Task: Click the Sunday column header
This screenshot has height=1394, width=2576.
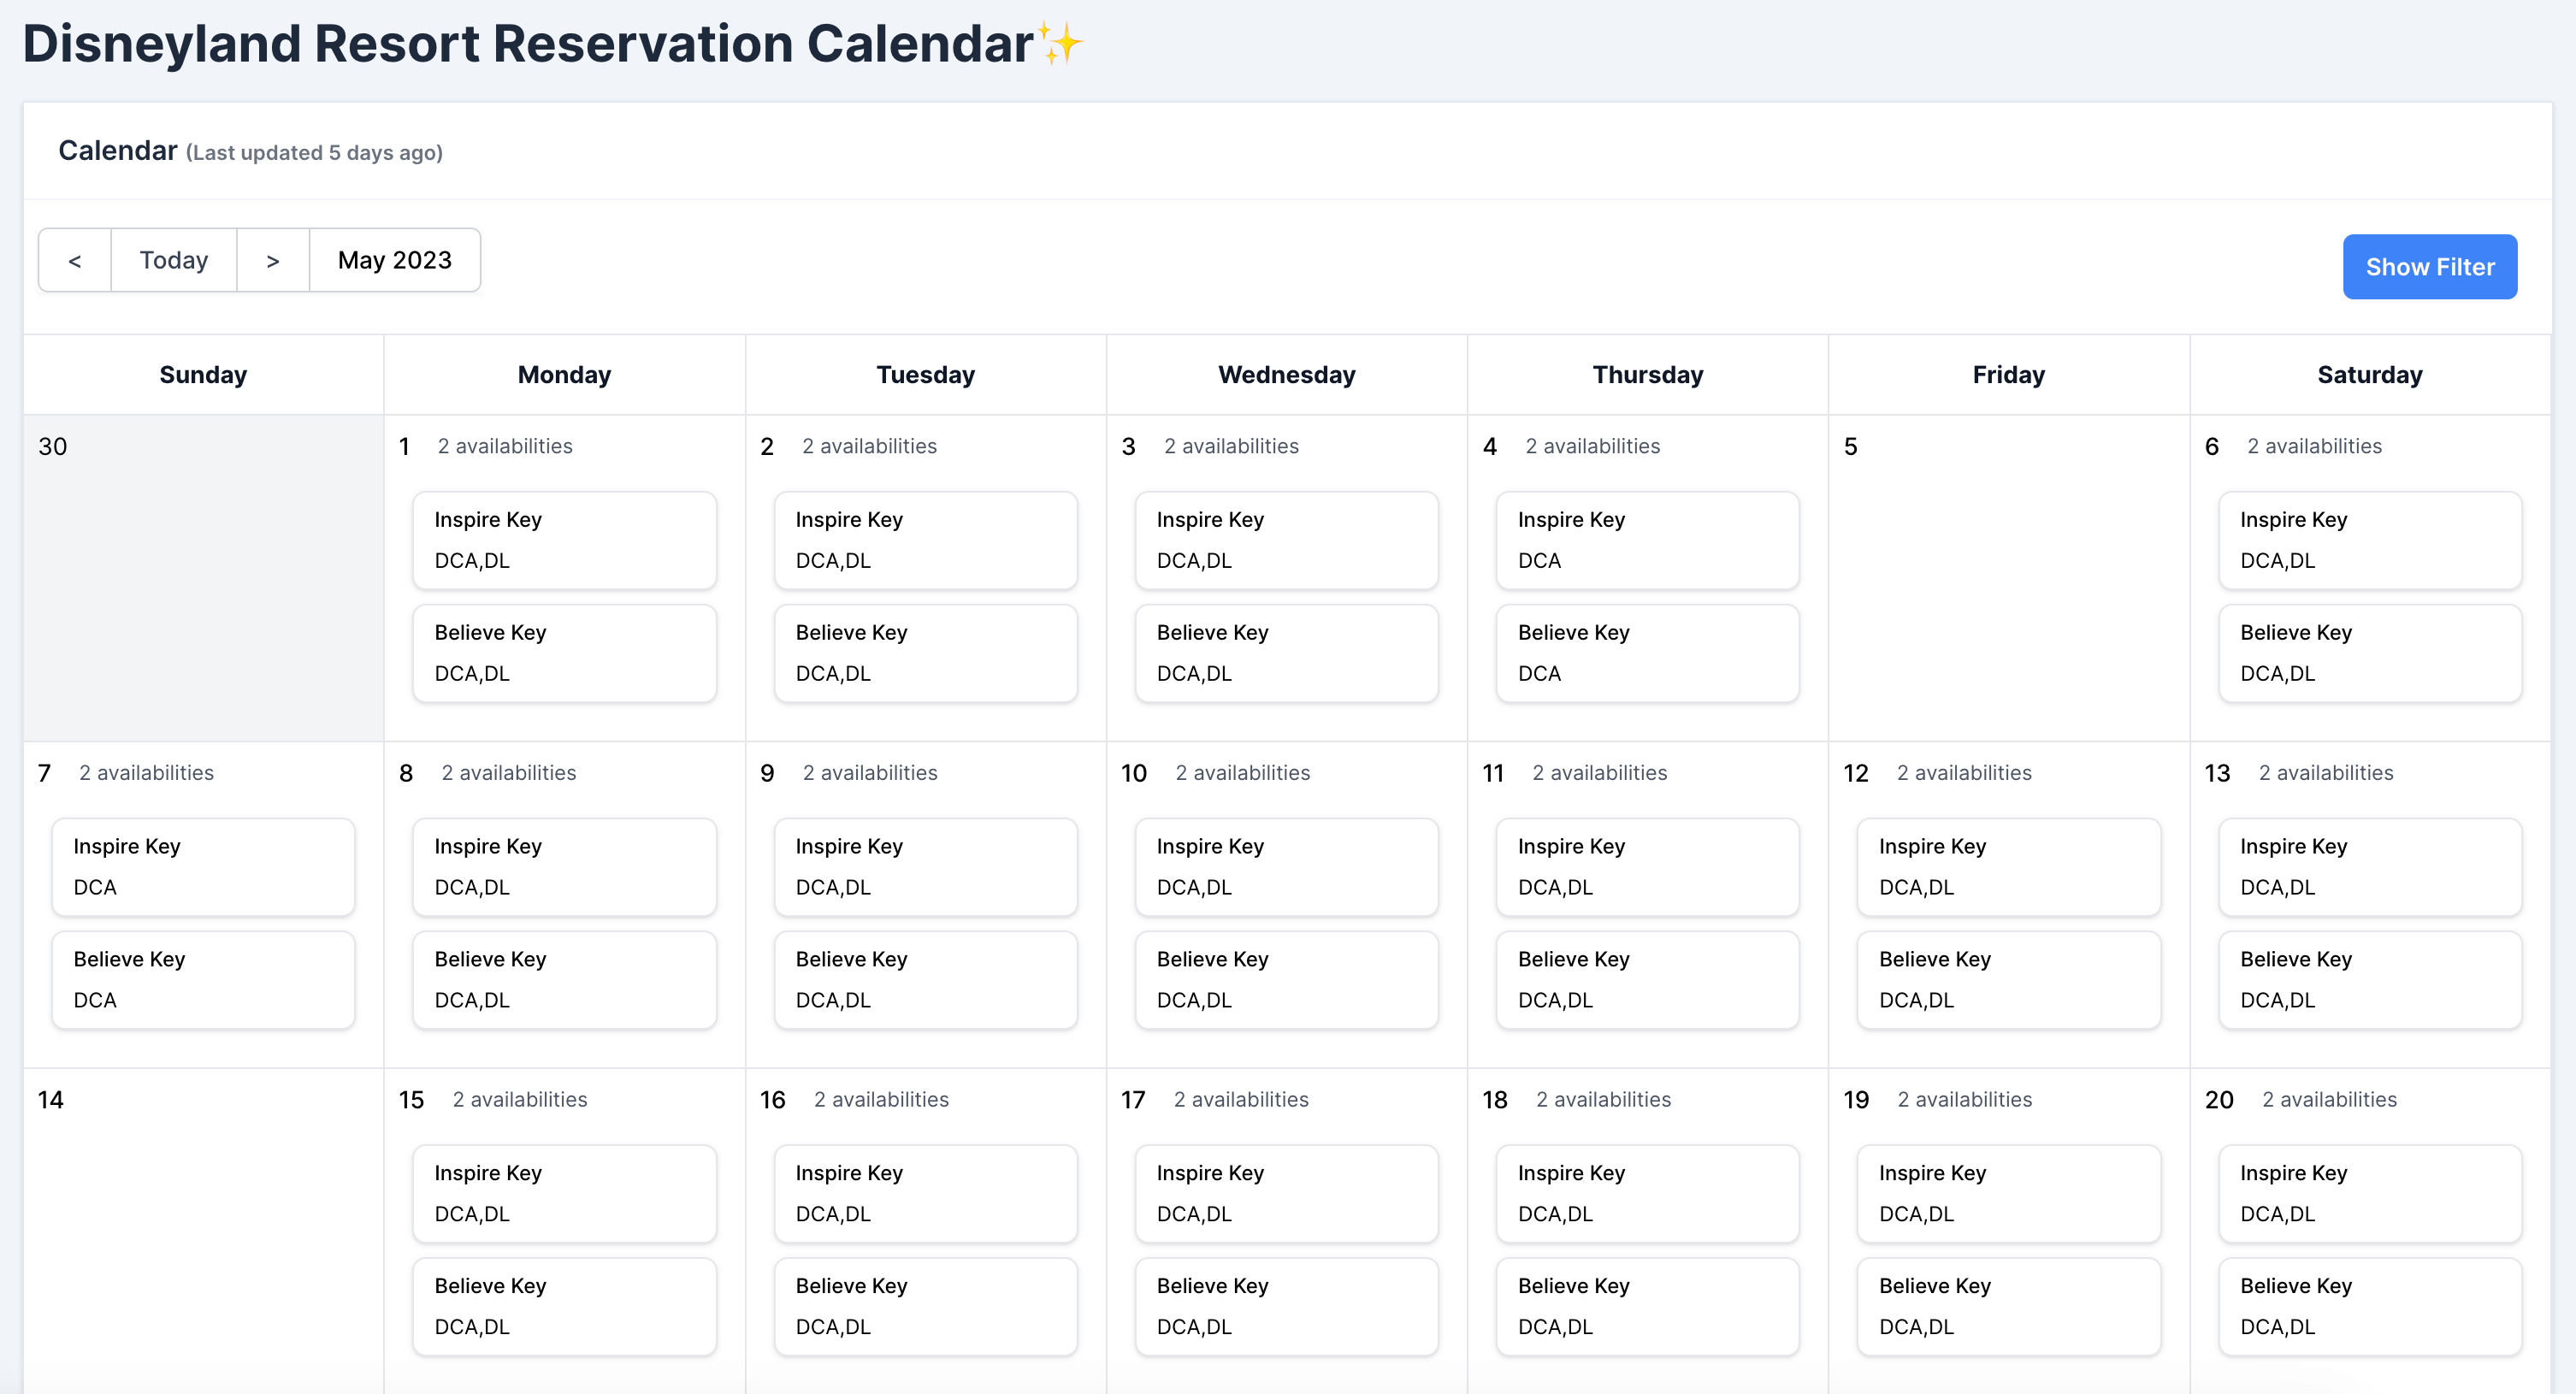Action: (202, 374)
